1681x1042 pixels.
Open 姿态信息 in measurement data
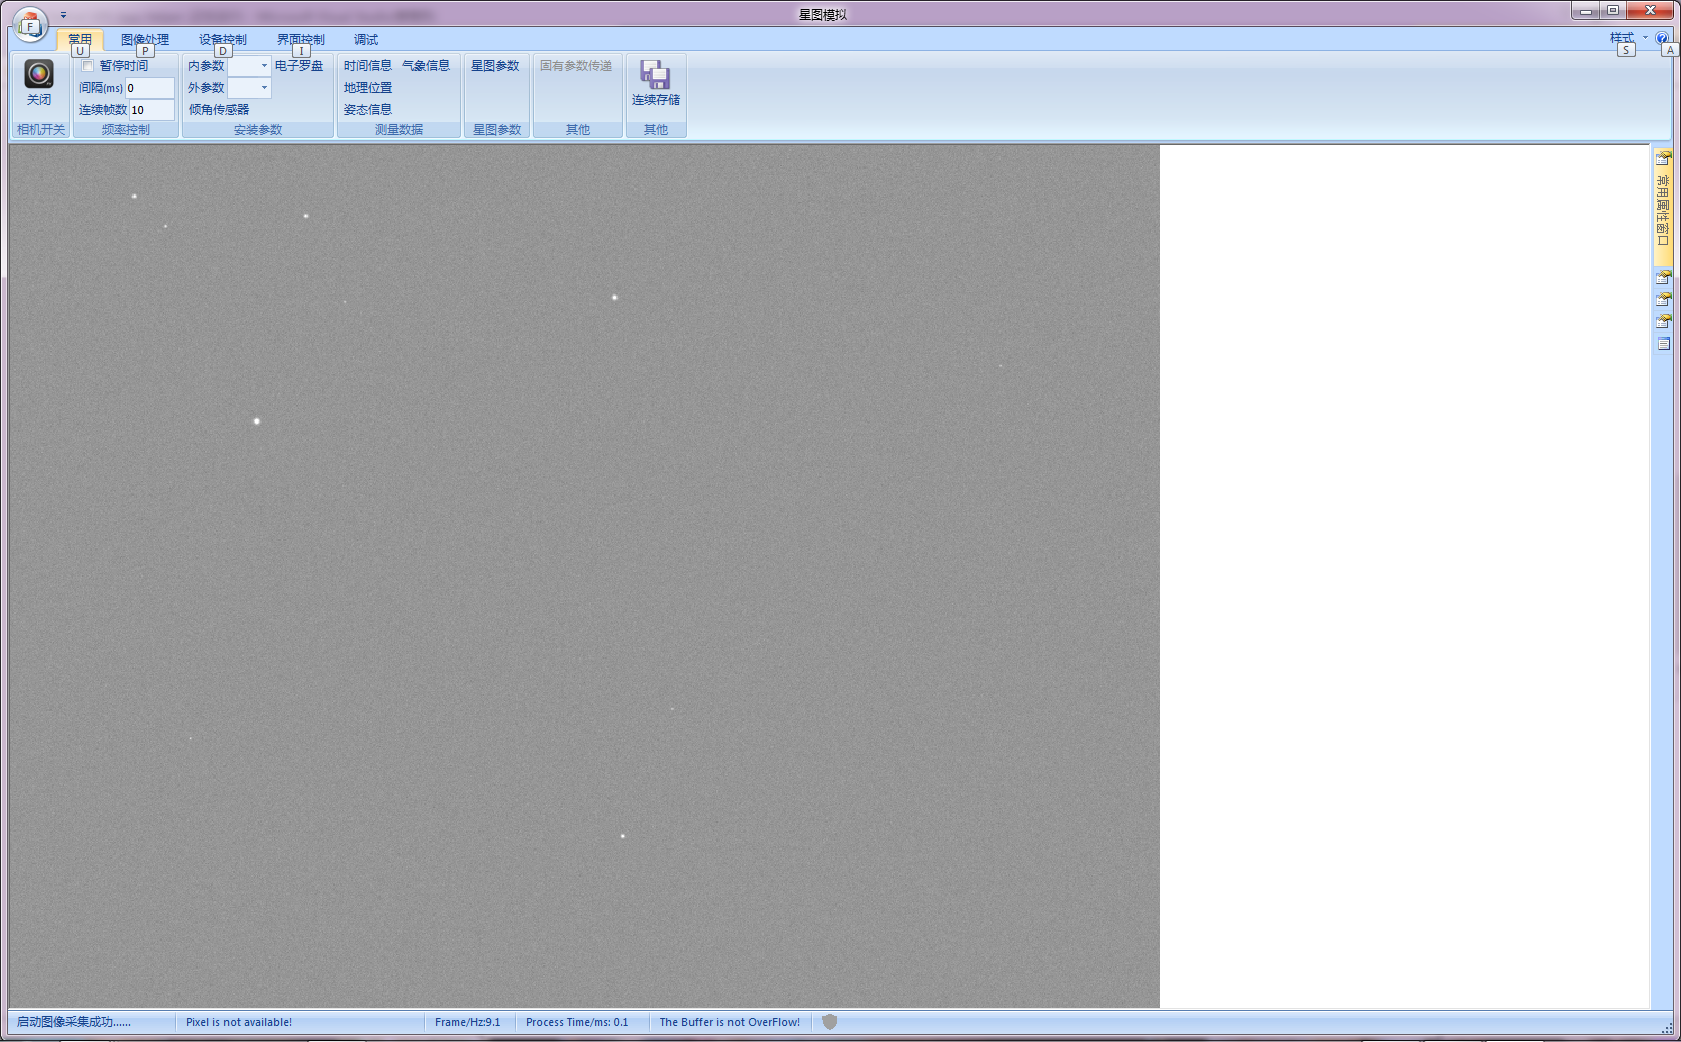pos(368,110)
